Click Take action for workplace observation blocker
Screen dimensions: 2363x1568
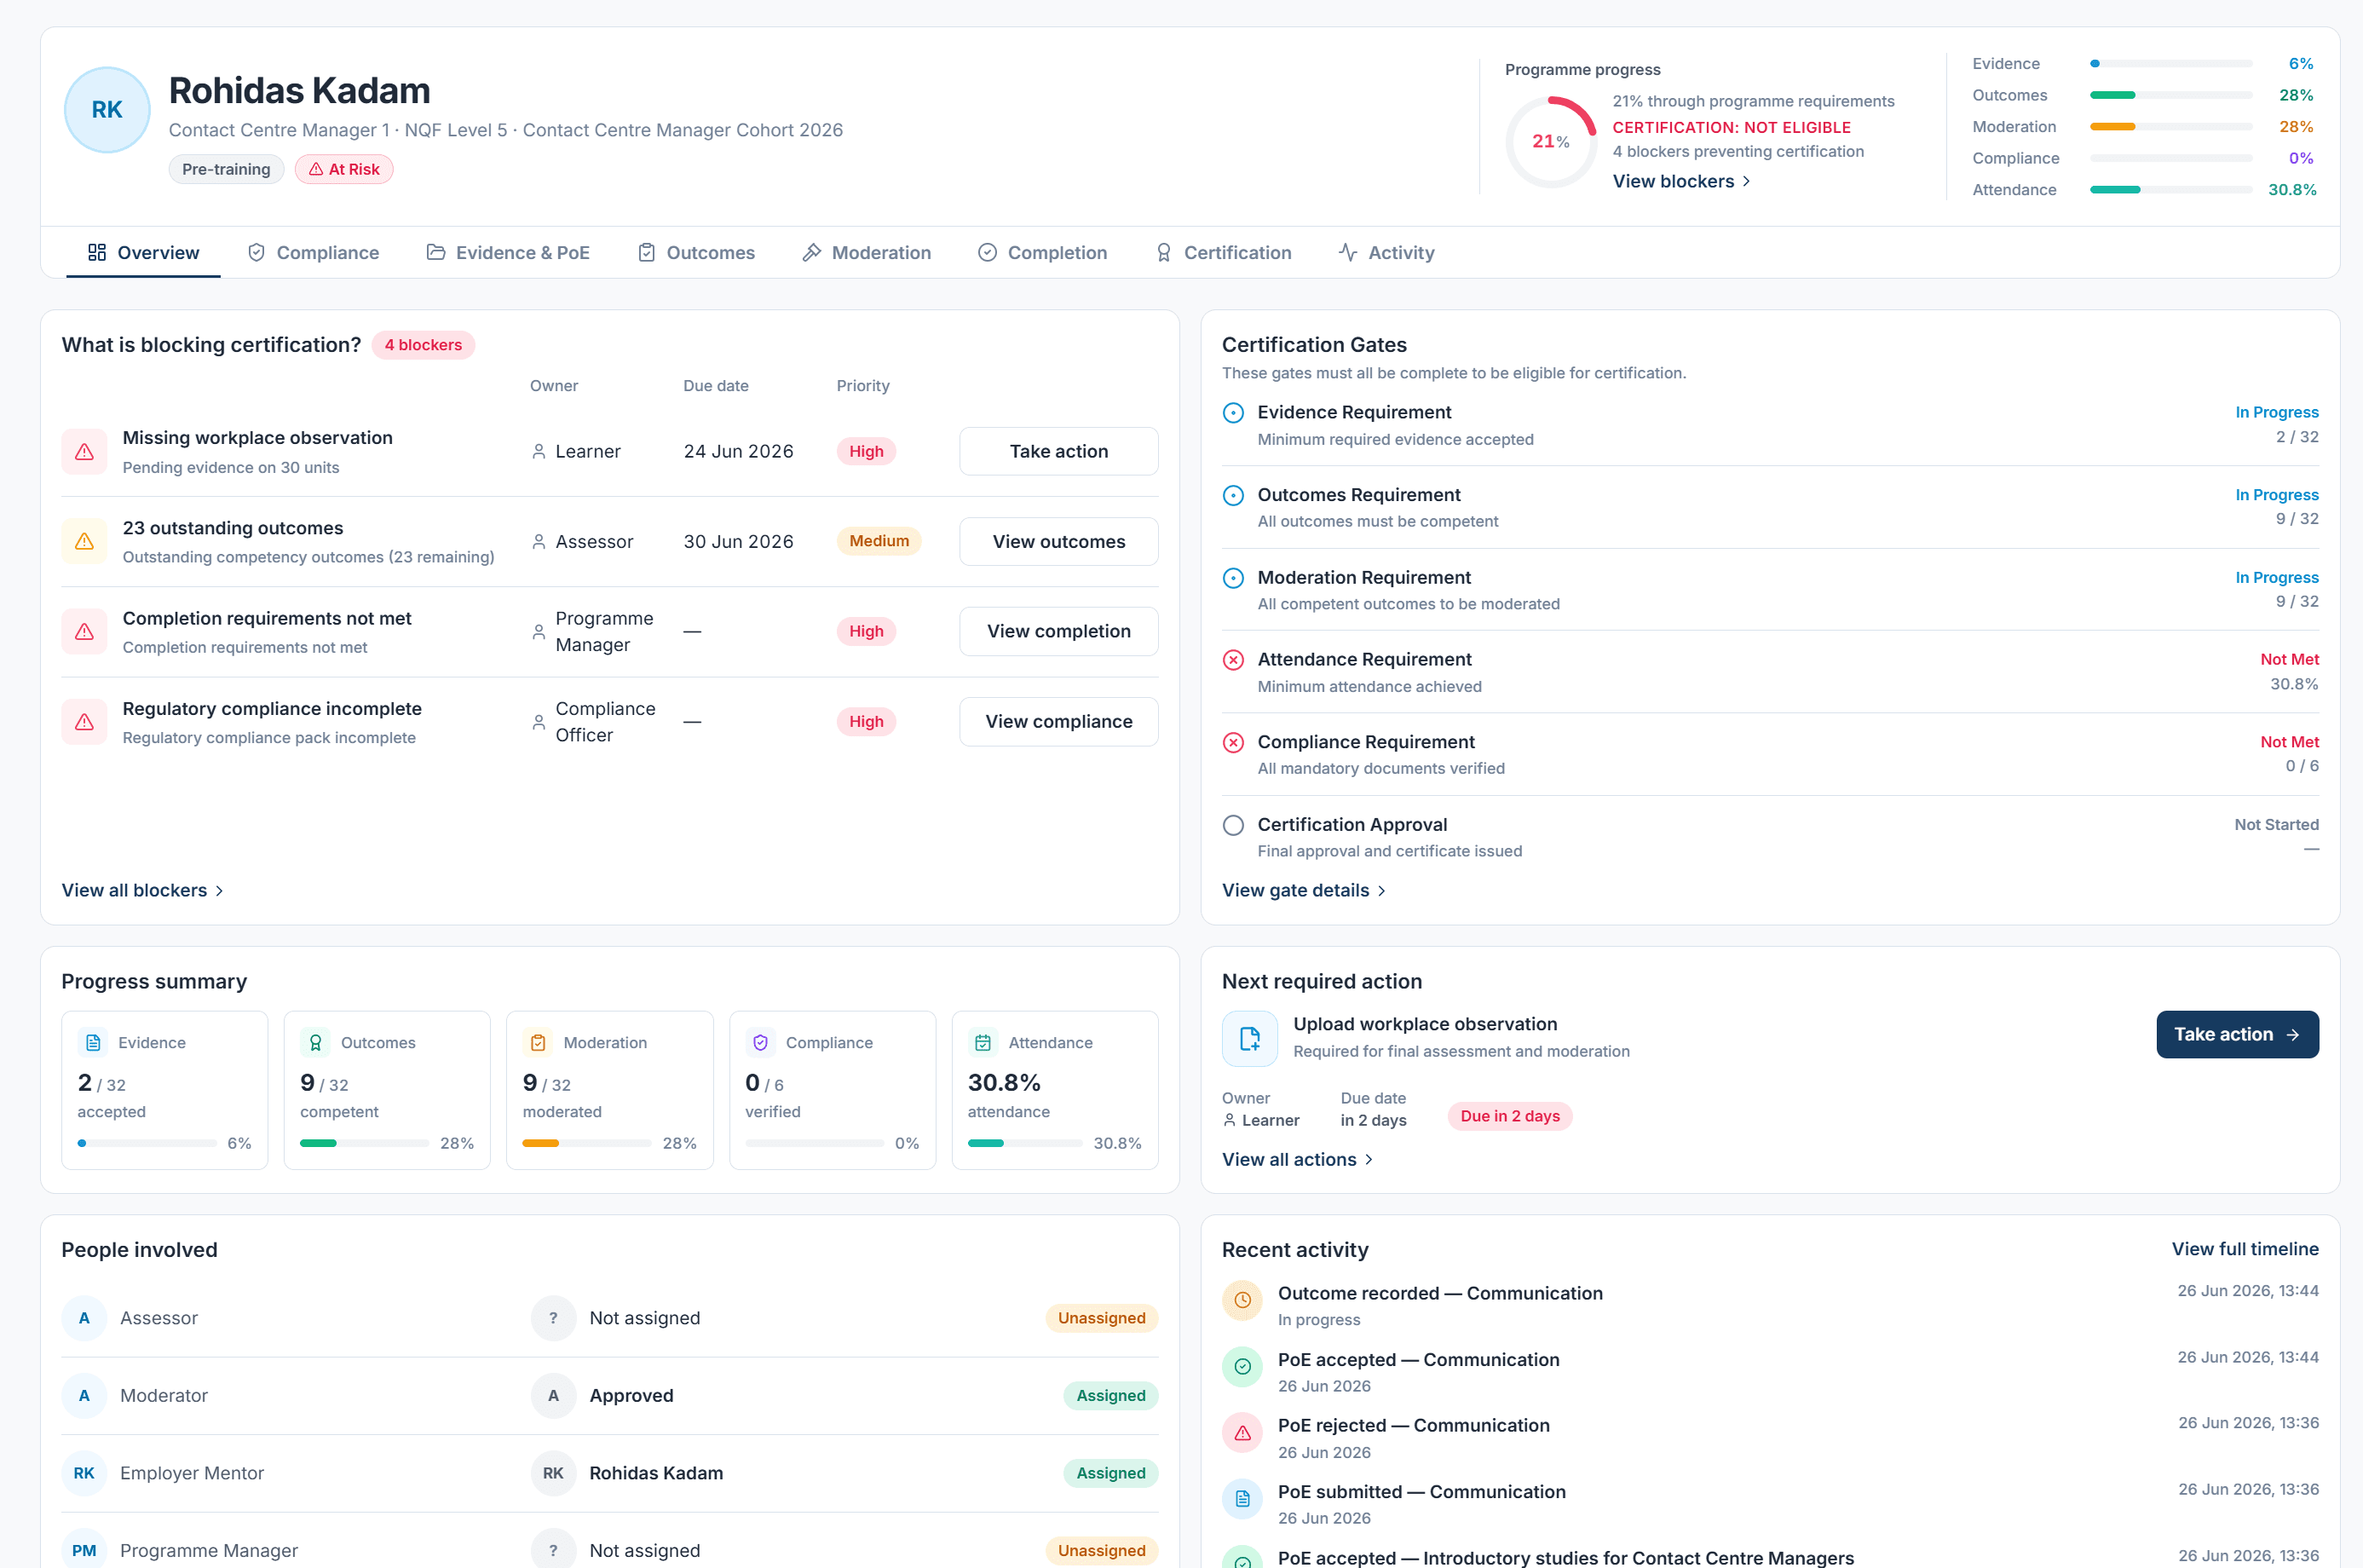click(x=1058, y=451)
